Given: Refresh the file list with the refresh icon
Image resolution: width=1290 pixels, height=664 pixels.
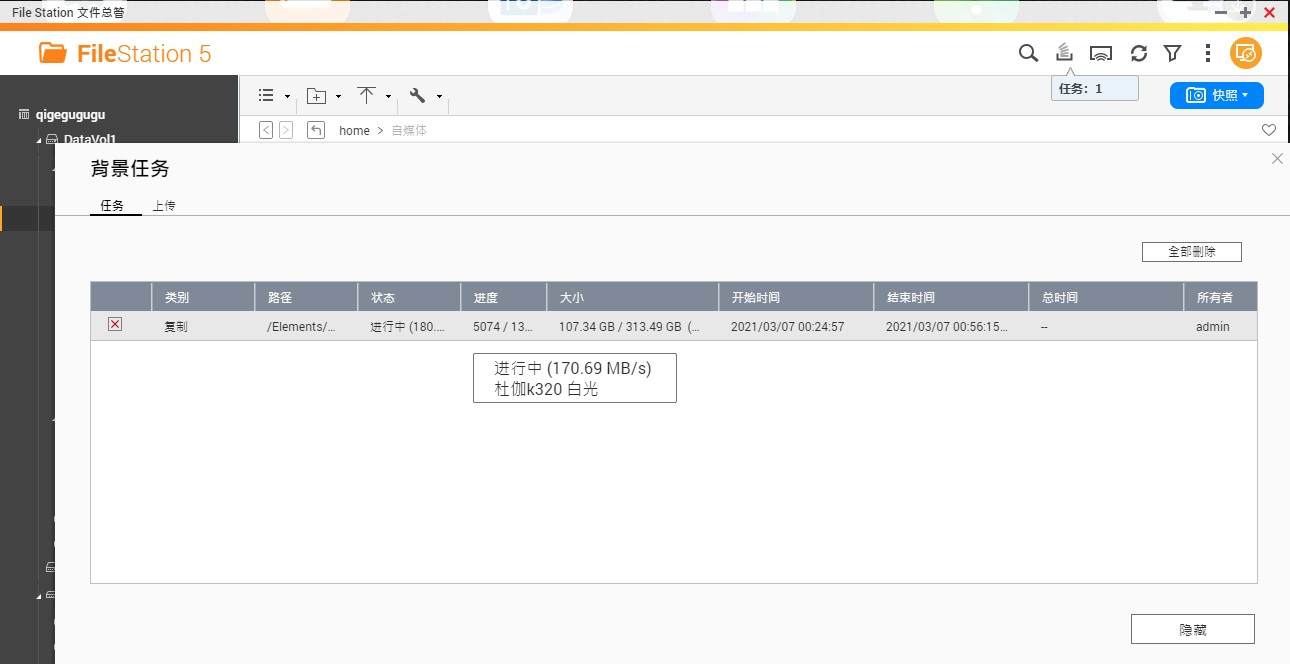Looking at the screenshot, I should pyautogui.click(x=1138, y=53).
